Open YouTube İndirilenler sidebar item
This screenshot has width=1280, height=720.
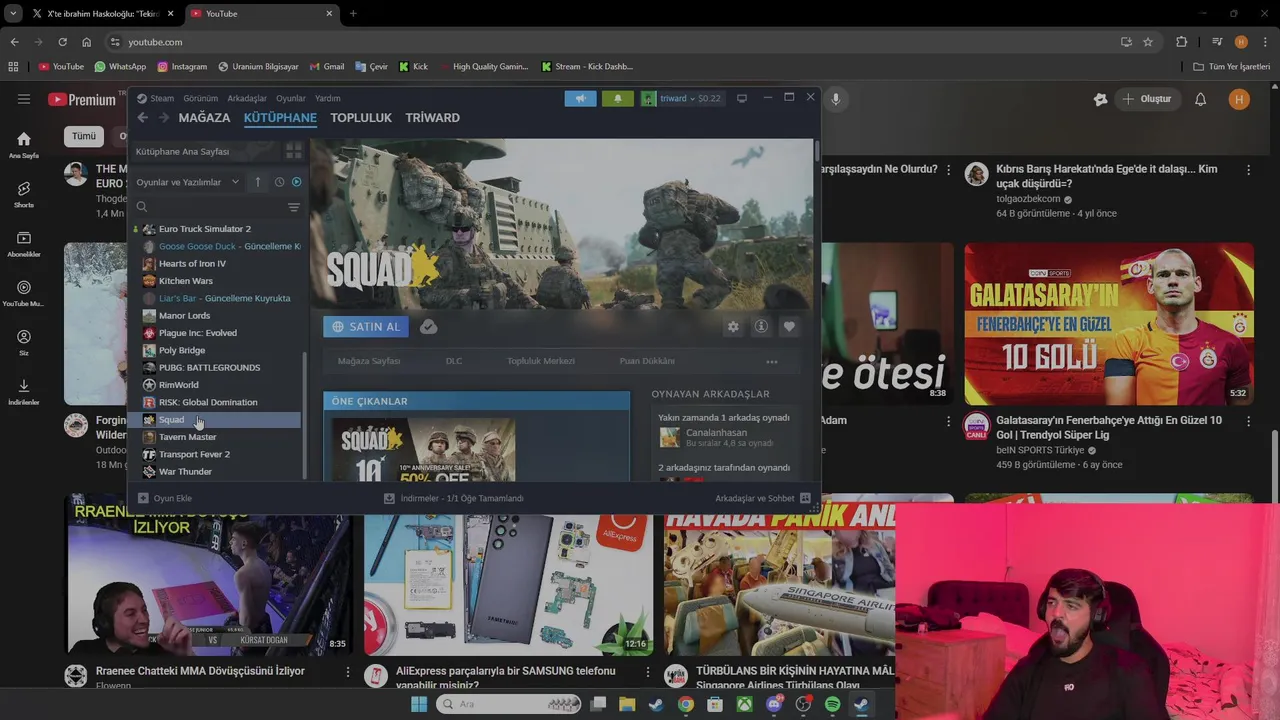[x=24, y=392]
